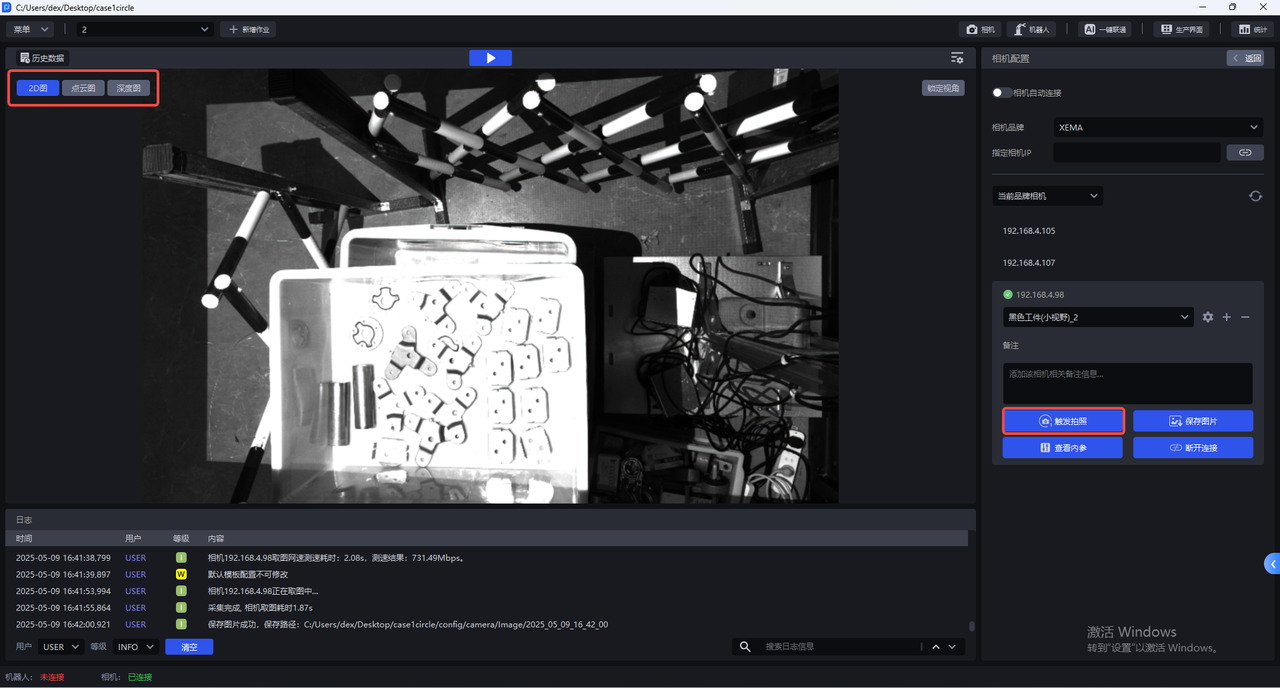
Task: Click the display settings icon above the image
Action: pos(957,58)
